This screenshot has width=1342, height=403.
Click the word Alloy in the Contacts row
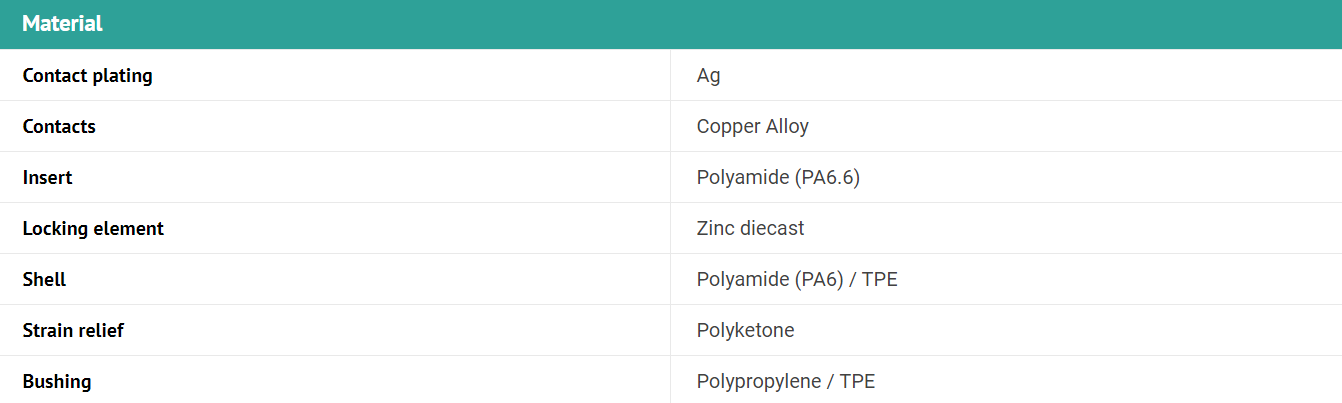point(787,126)
